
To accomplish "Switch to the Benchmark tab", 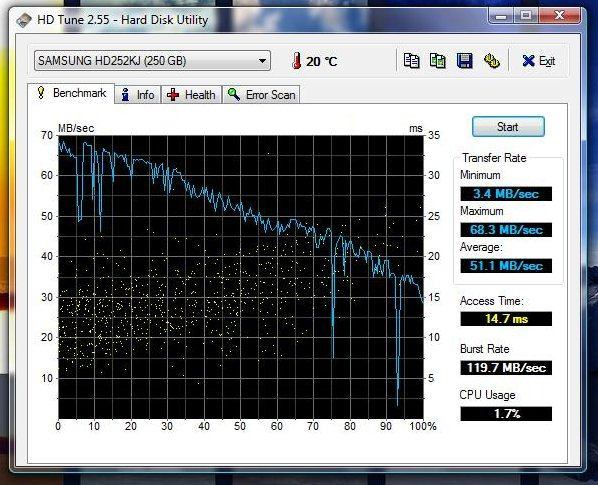I will 71,93.
